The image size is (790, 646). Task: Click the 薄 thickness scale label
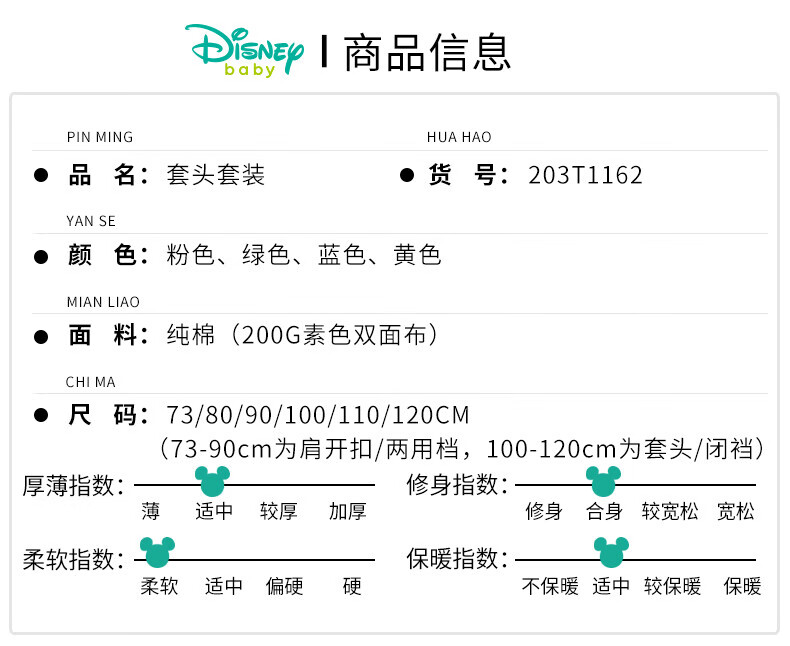pos(150,511)
